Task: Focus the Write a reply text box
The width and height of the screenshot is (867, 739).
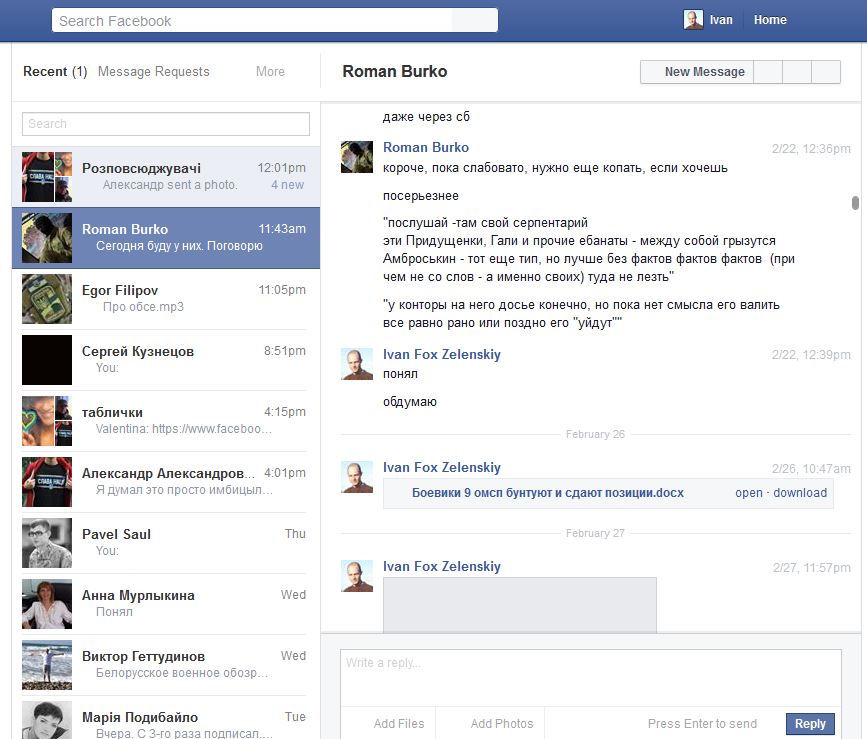Action: pyautogui.click(x=590, y=678)
